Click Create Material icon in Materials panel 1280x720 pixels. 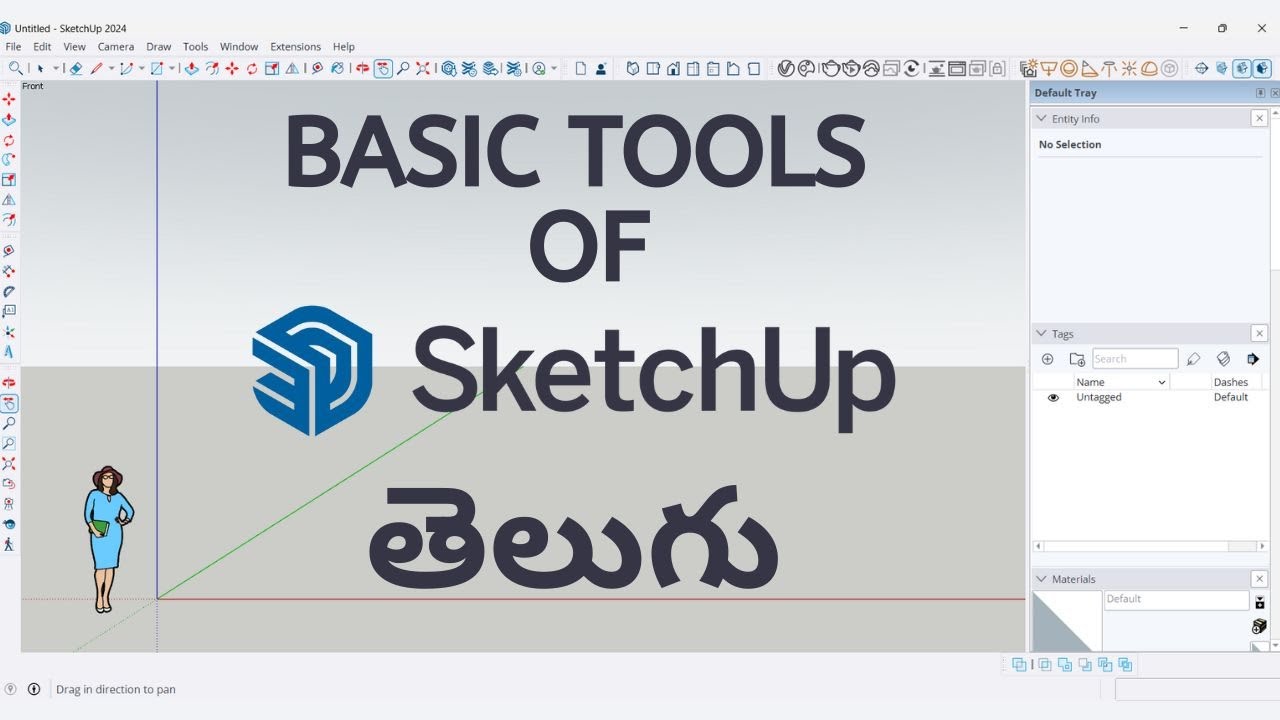coord(1260,626)
